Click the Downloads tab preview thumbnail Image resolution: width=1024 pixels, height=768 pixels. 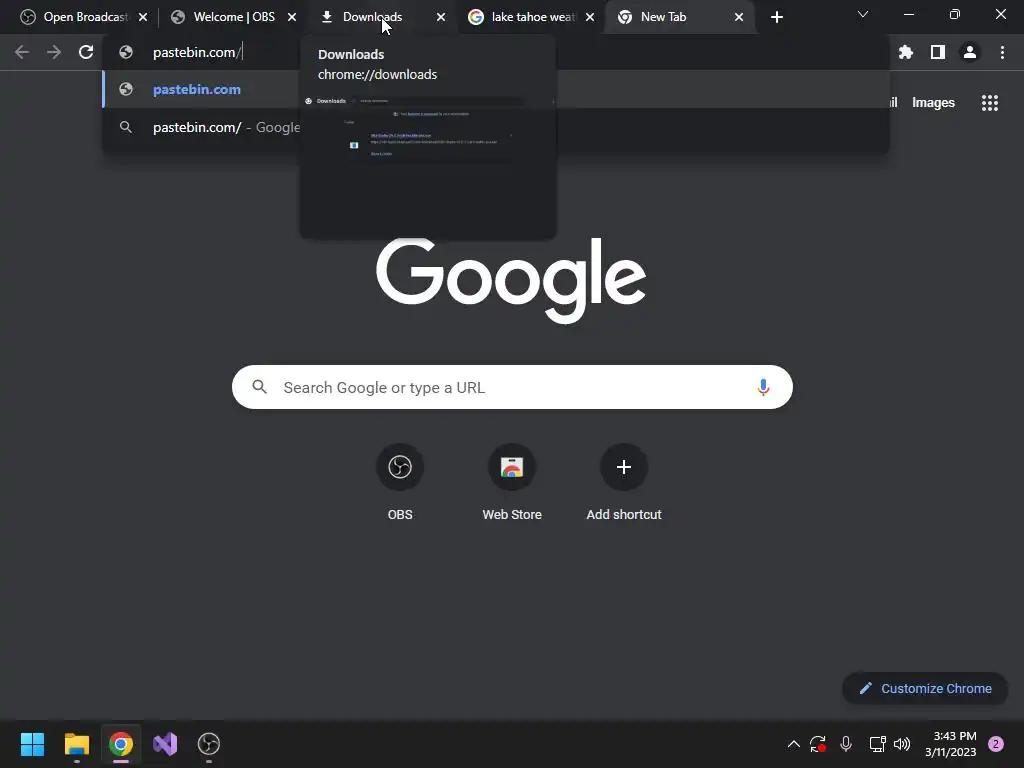click(428, 166)
